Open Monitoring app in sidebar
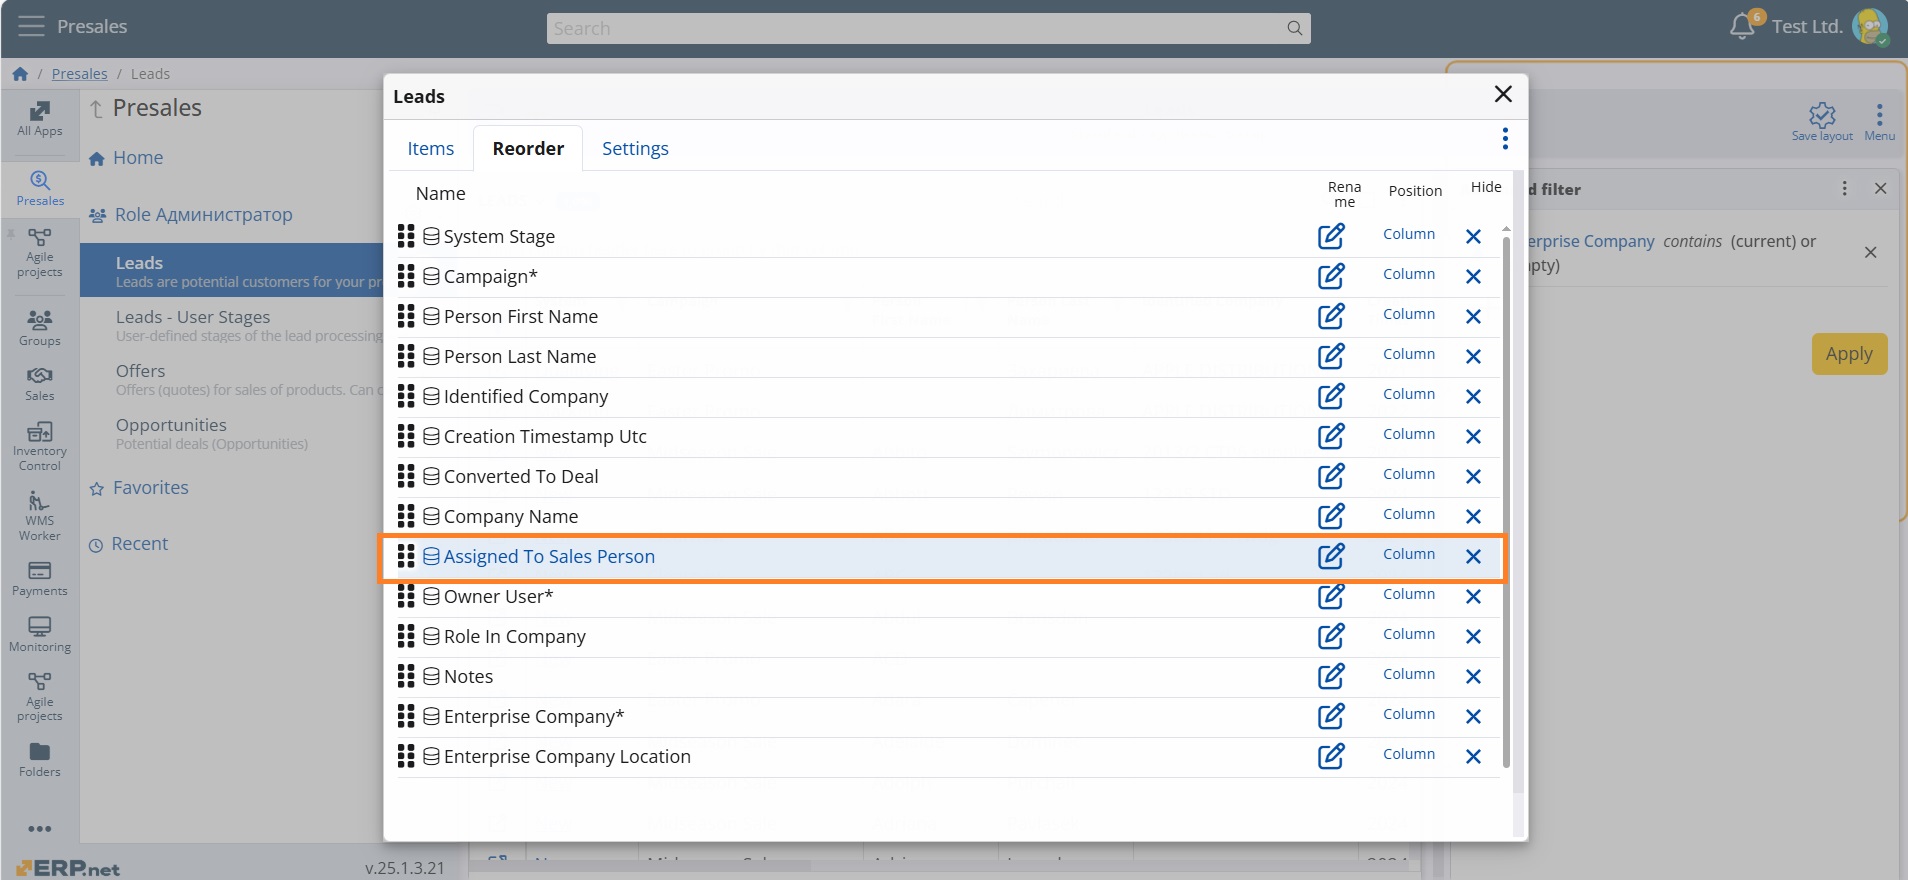The height and width of the screenshot is (880, 1908). (40, 635)
